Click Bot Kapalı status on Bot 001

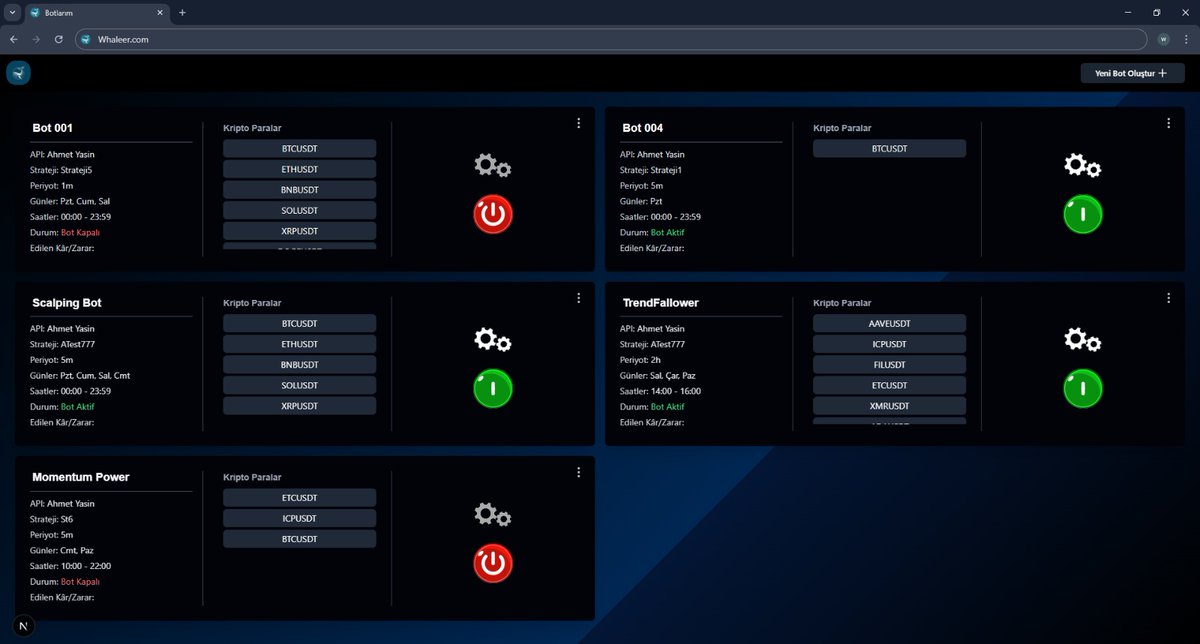coord(80,233)
